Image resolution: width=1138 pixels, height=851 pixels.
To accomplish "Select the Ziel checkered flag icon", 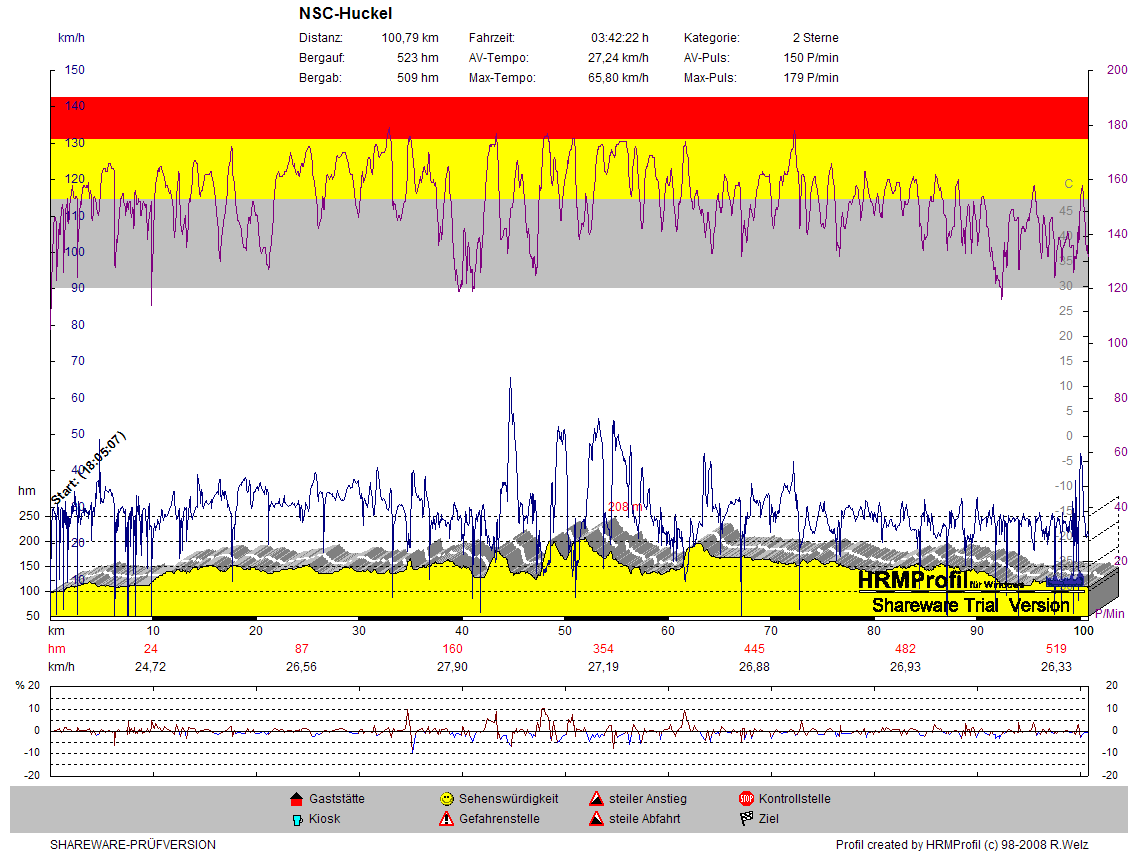I will click(746, 819).
